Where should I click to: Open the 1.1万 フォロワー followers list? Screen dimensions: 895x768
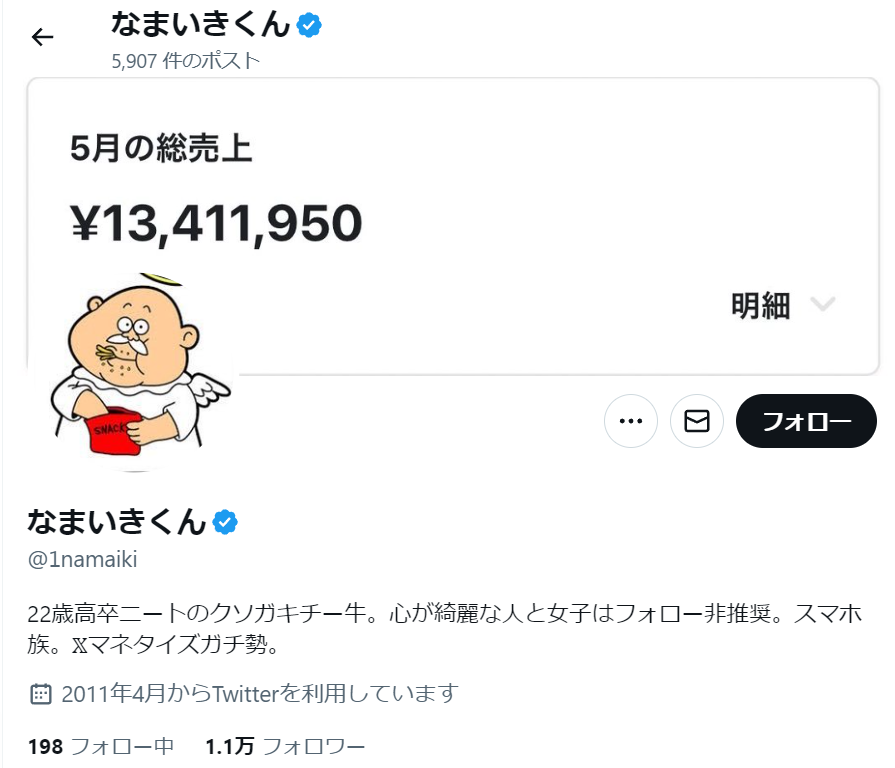(x=285, y=746)
